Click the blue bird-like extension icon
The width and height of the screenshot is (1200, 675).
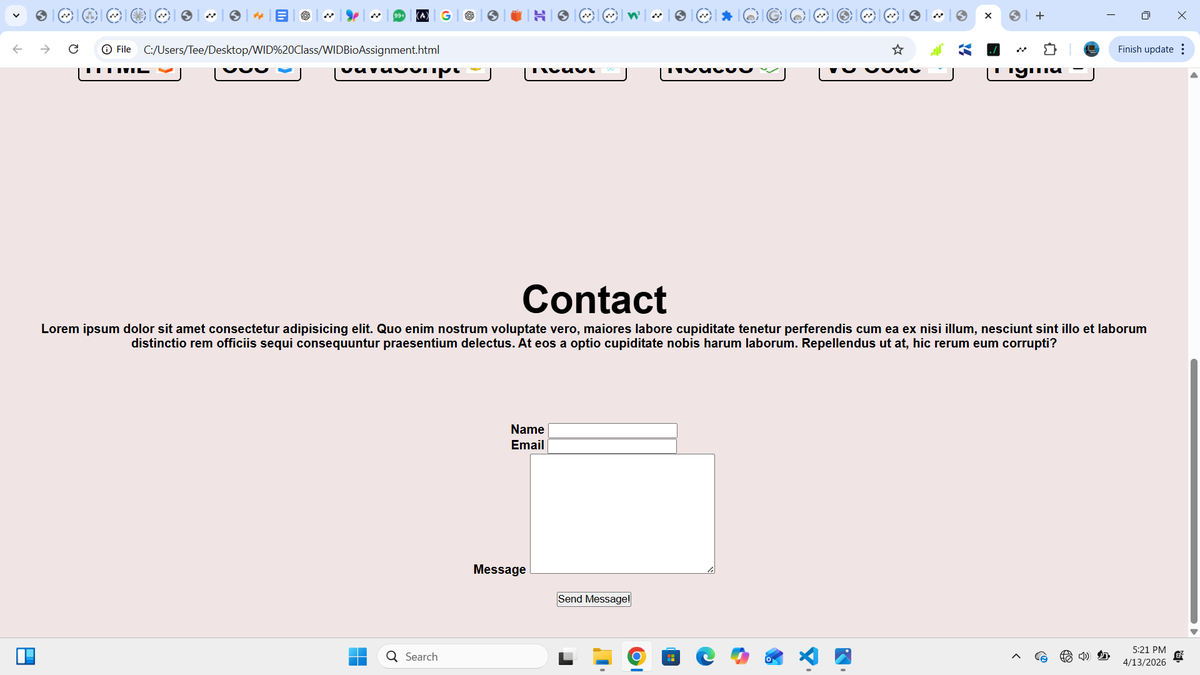(x=966, y=49)
